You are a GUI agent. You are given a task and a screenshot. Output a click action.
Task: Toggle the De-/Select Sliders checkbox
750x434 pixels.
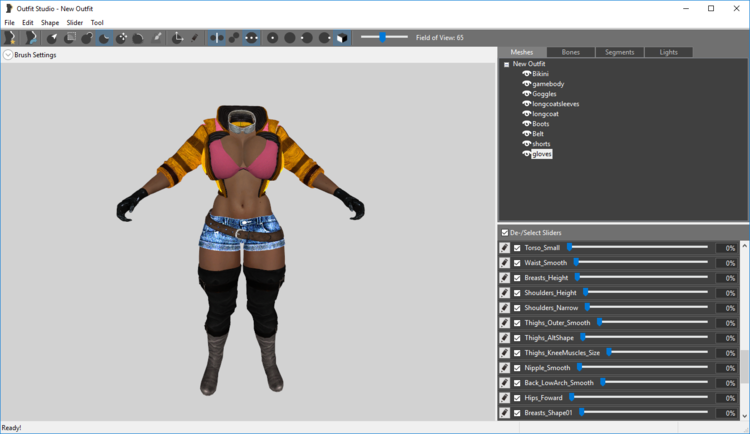tap(505, 233)
